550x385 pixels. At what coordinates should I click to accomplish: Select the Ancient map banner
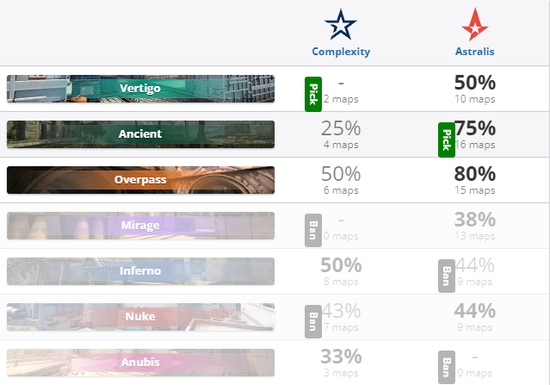click(x=141, y=134)
